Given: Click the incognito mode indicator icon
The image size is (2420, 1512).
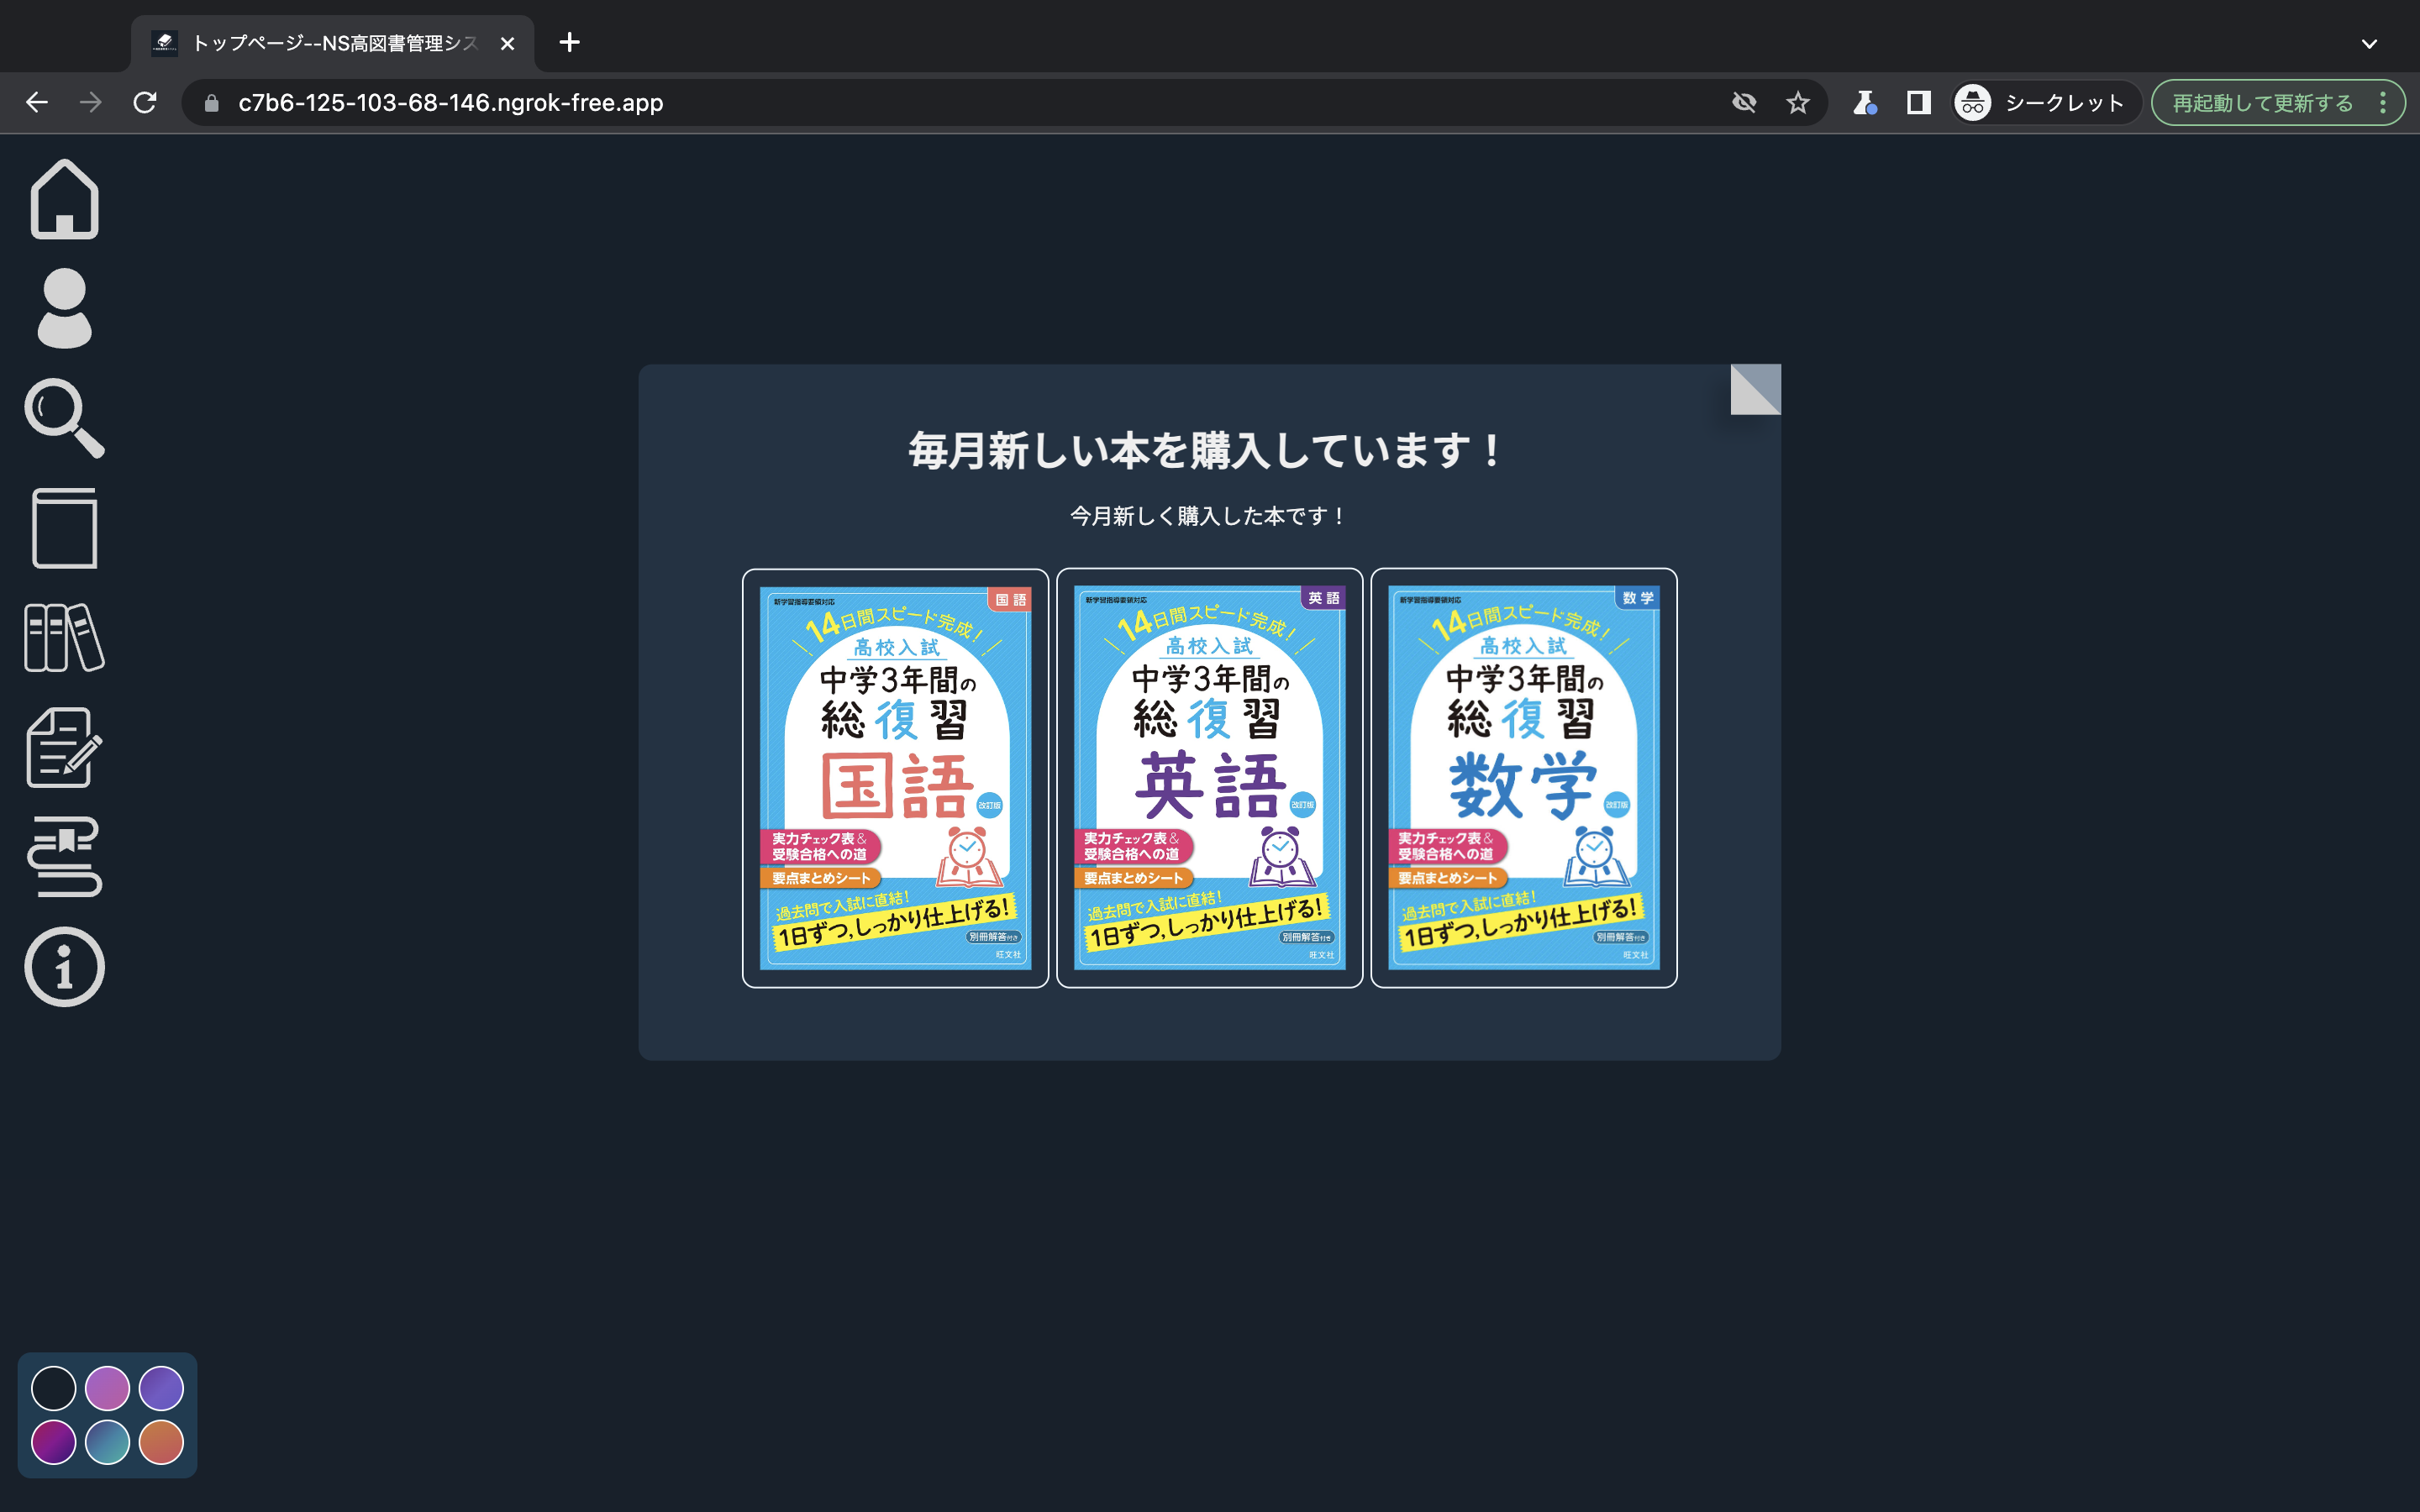Looking at the screenshot, I should click(x=1972, y=102).
